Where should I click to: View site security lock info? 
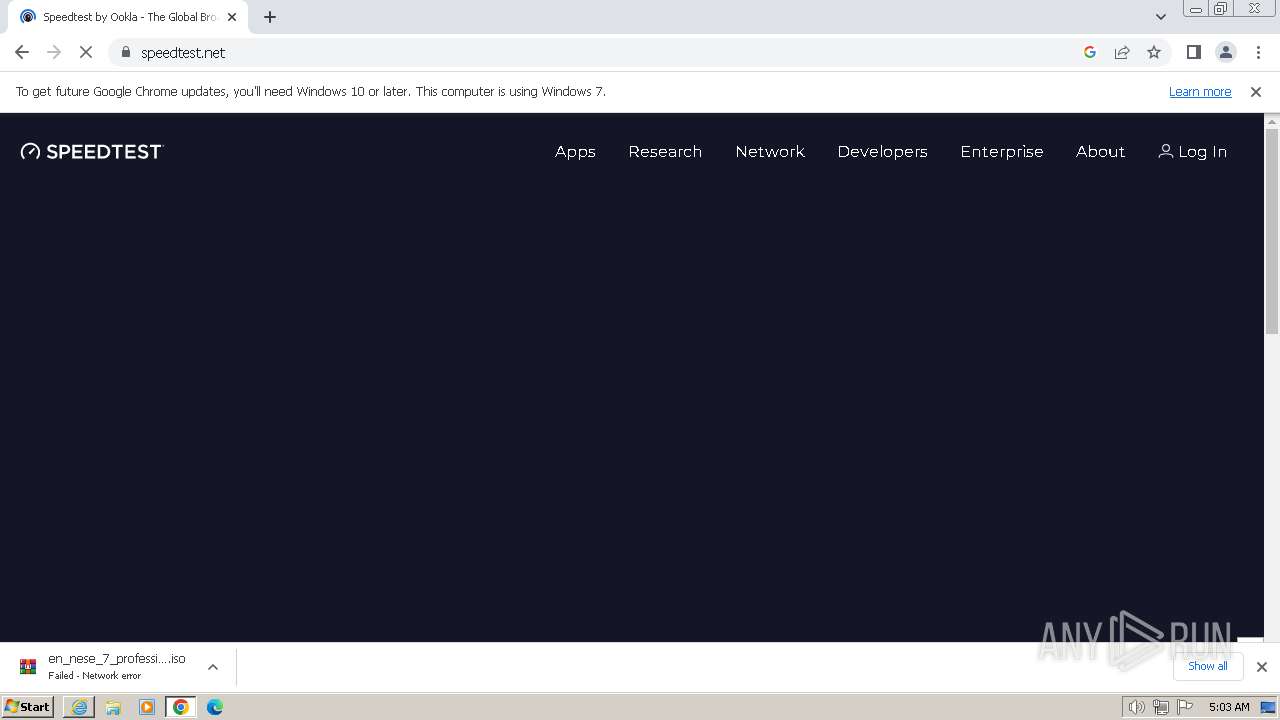pos(126,52)
